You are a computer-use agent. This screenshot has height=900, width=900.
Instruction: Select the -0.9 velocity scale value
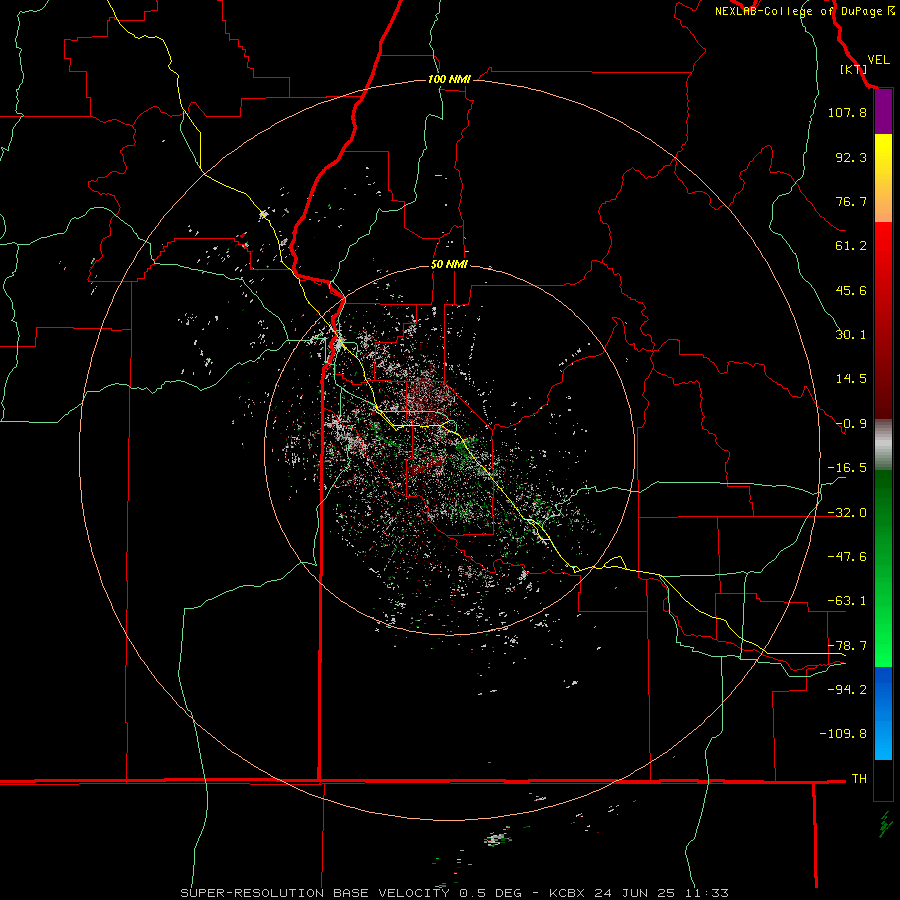851,424
